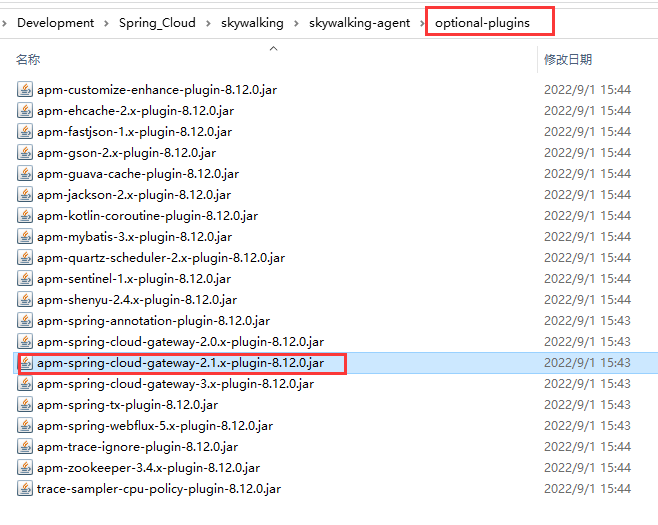Select file name apm-shenyu-2.4.x-plugin-8.12.0.jar
Viewport: 658px width, 525px height.
point(137,300)
